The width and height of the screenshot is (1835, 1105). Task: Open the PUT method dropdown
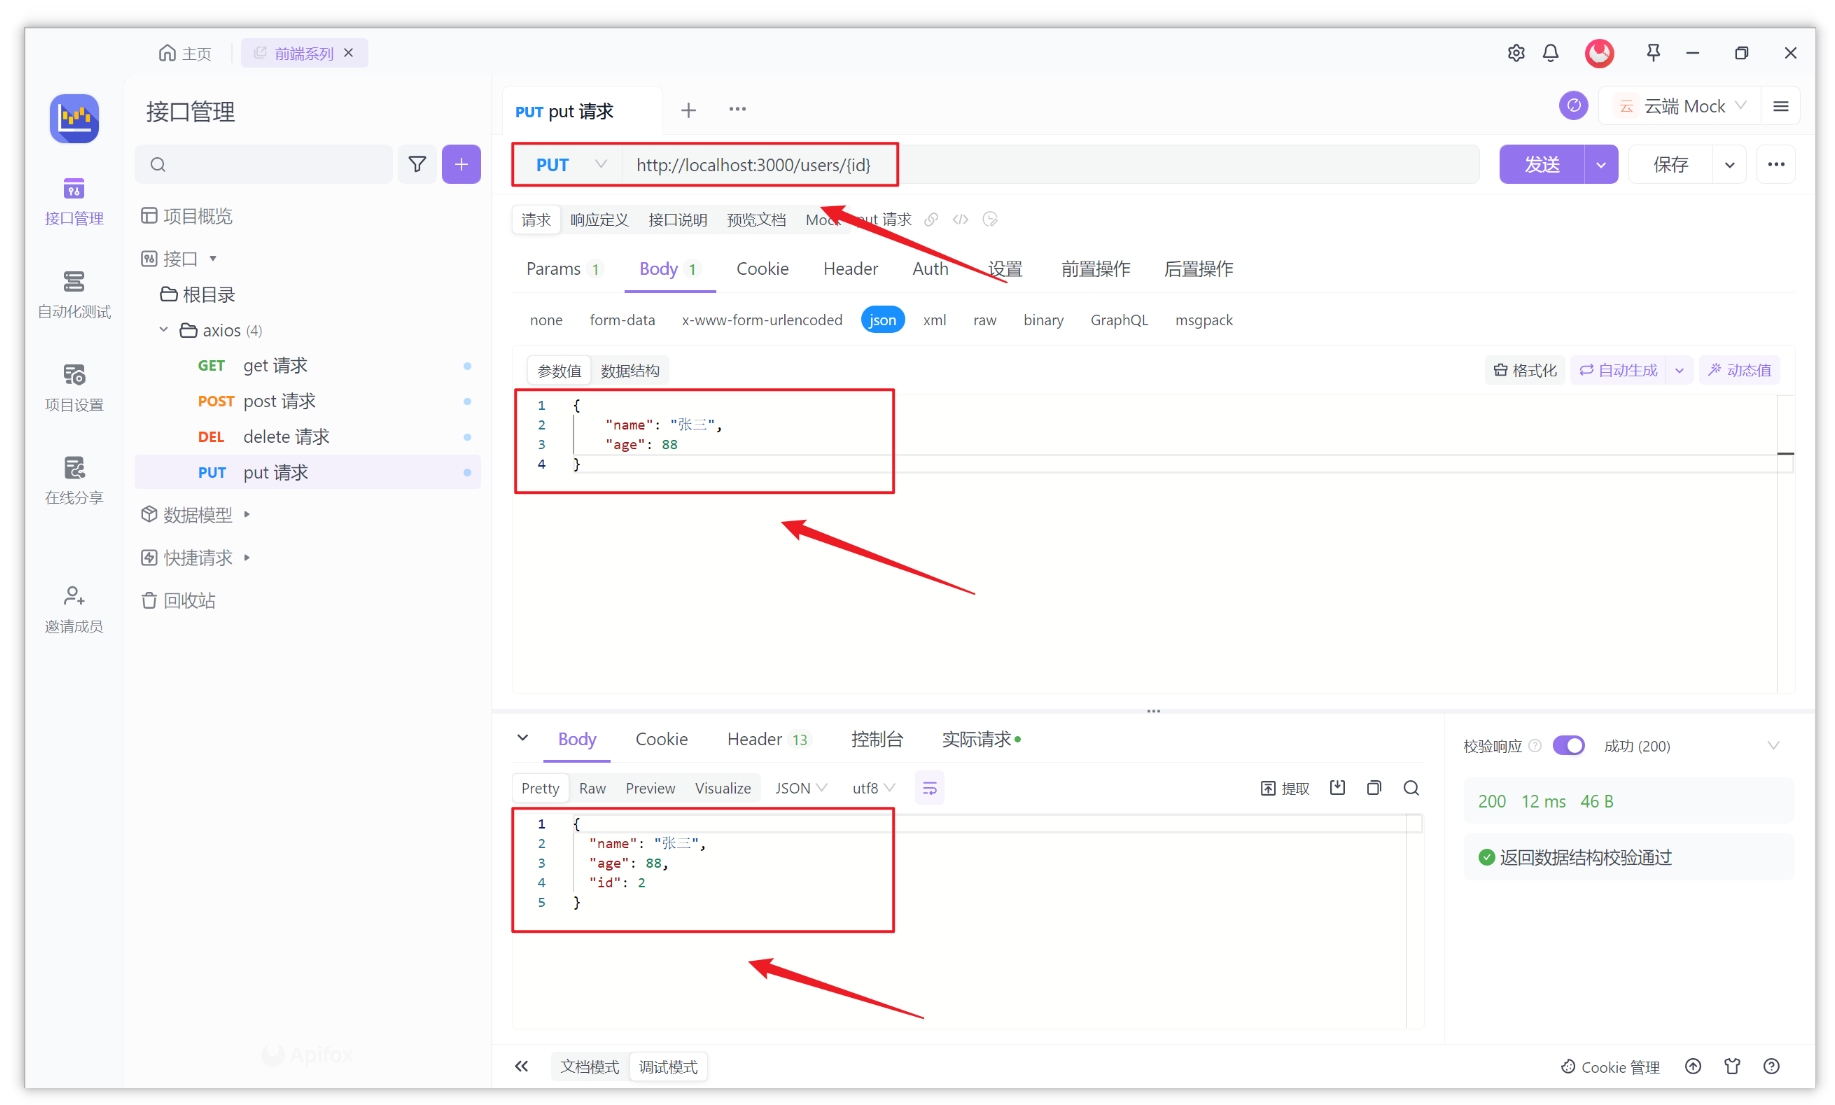point(570,164)
